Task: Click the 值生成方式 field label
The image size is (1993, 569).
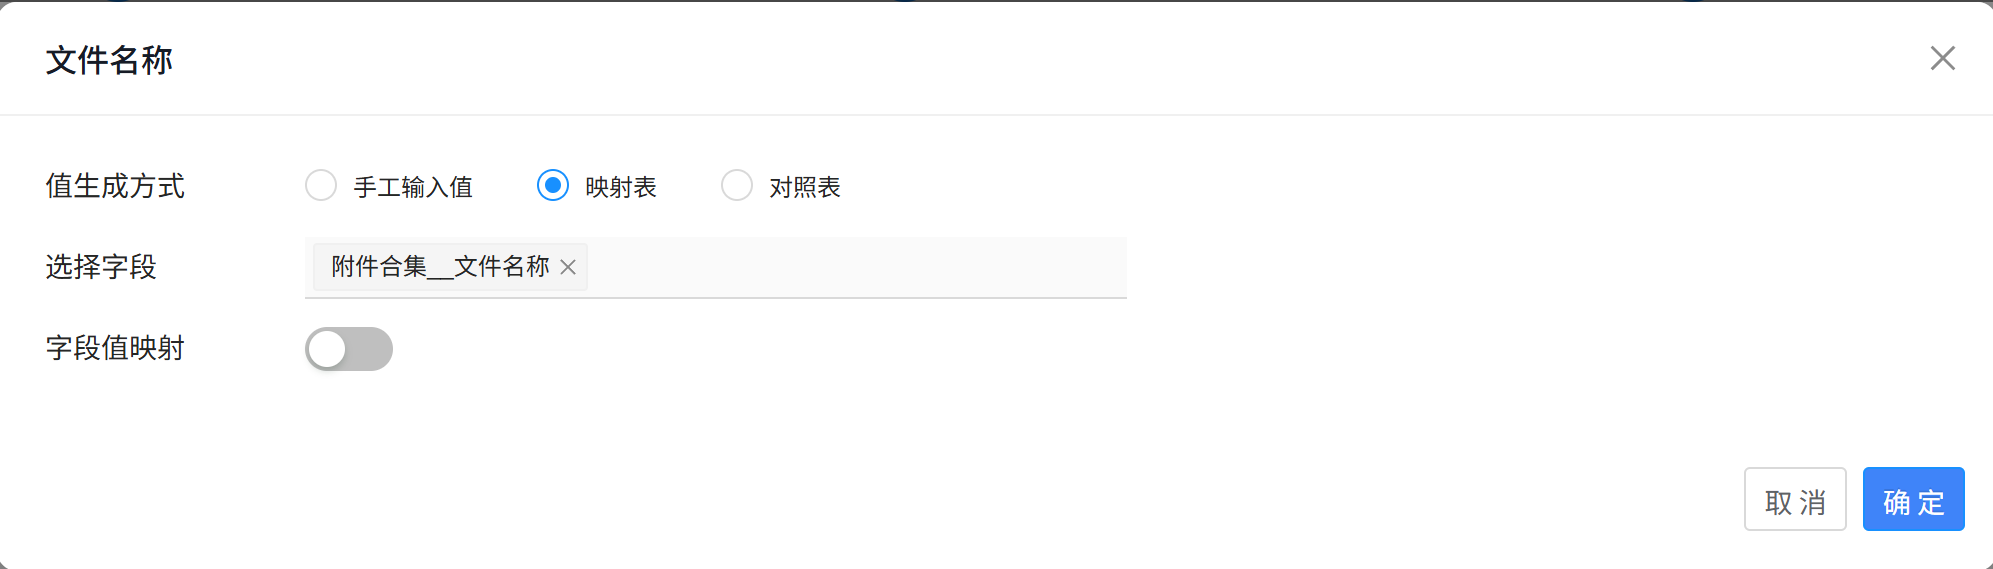Action: click(x=115, y=186)
